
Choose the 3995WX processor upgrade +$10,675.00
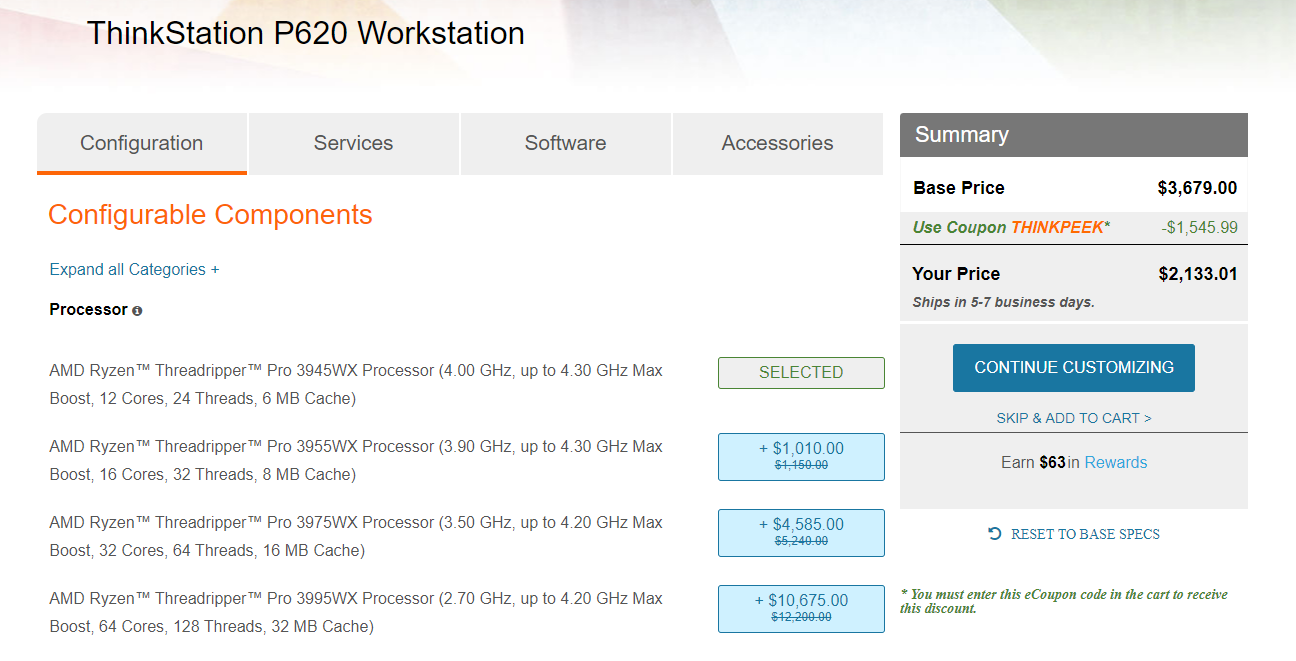(801, 608)
